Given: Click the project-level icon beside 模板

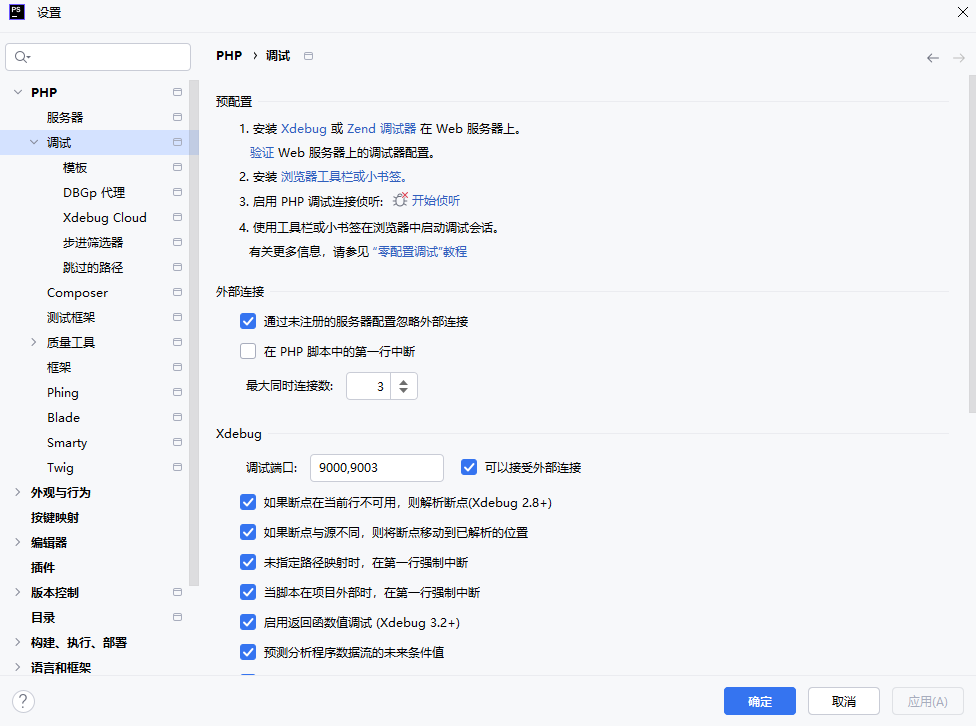Looking at the screenshot, I should click(177, 167).
